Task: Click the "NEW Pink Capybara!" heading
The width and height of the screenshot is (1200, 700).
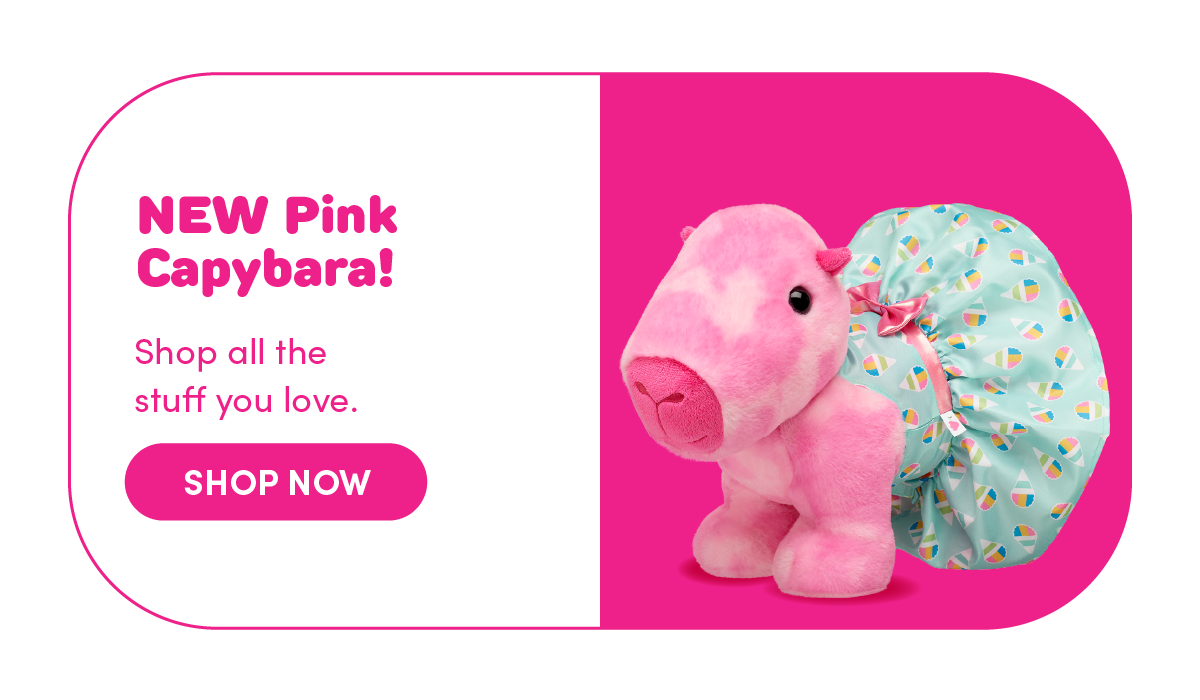Action: pos(266,242)
